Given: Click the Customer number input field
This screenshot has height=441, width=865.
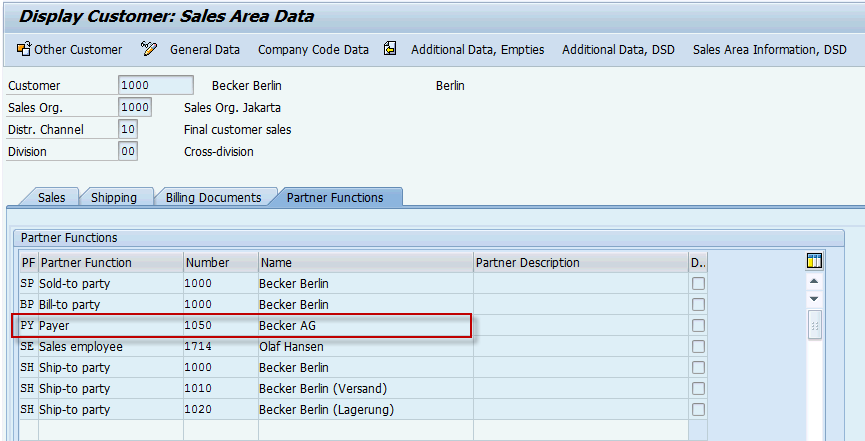Looking at the screenshot, I should point(155,86).
